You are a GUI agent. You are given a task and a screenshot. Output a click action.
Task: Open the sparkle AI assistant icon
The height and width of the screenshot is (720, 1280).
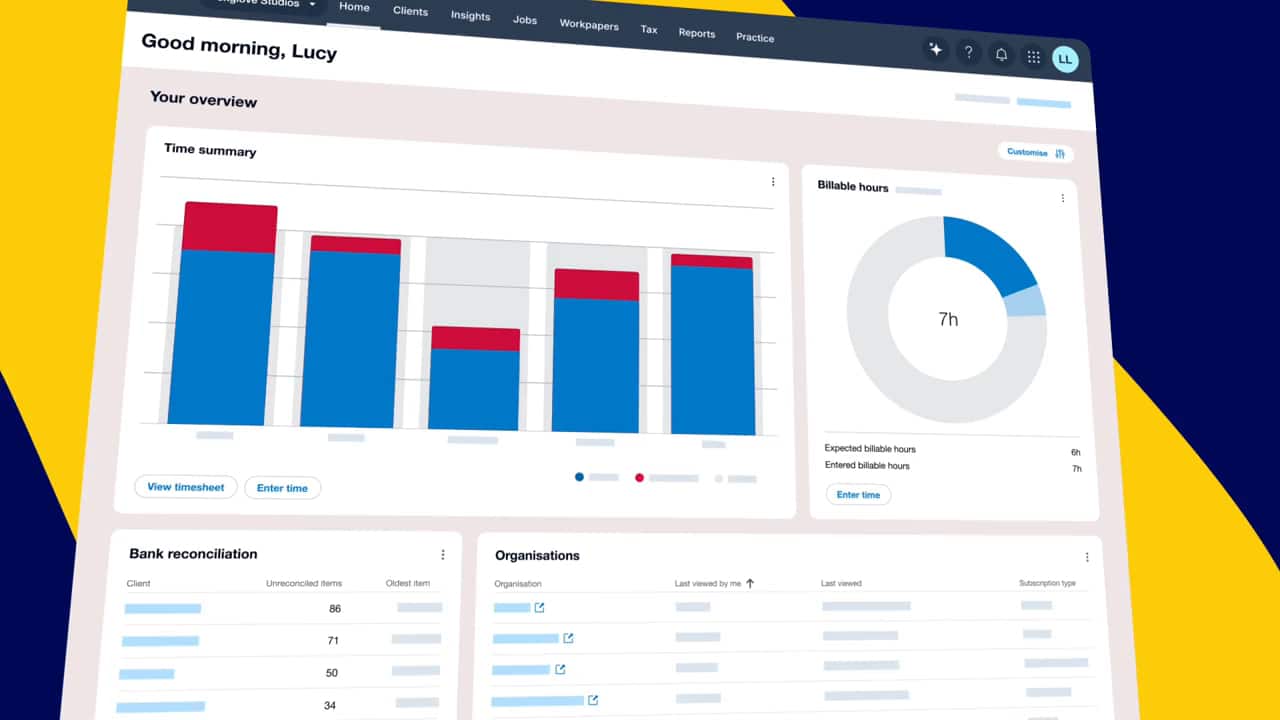click(x=936, y=49)
